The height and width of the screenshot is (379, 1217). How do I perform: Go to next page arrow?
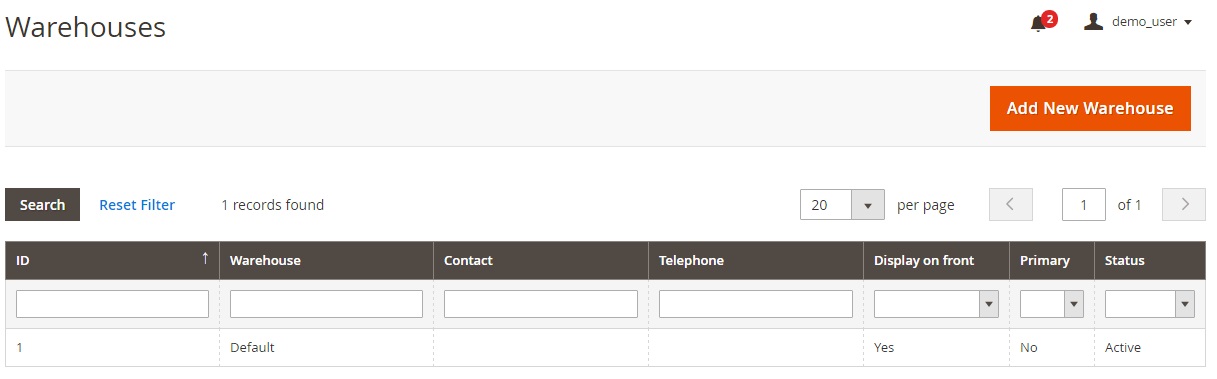click(1185, 204)
